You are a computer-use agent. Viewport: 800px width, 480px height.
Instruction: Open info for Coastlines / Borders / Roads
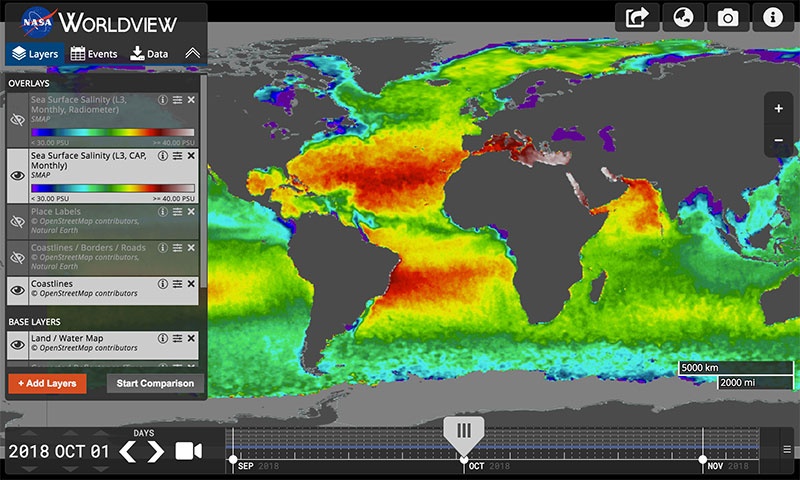coord(163,247)
